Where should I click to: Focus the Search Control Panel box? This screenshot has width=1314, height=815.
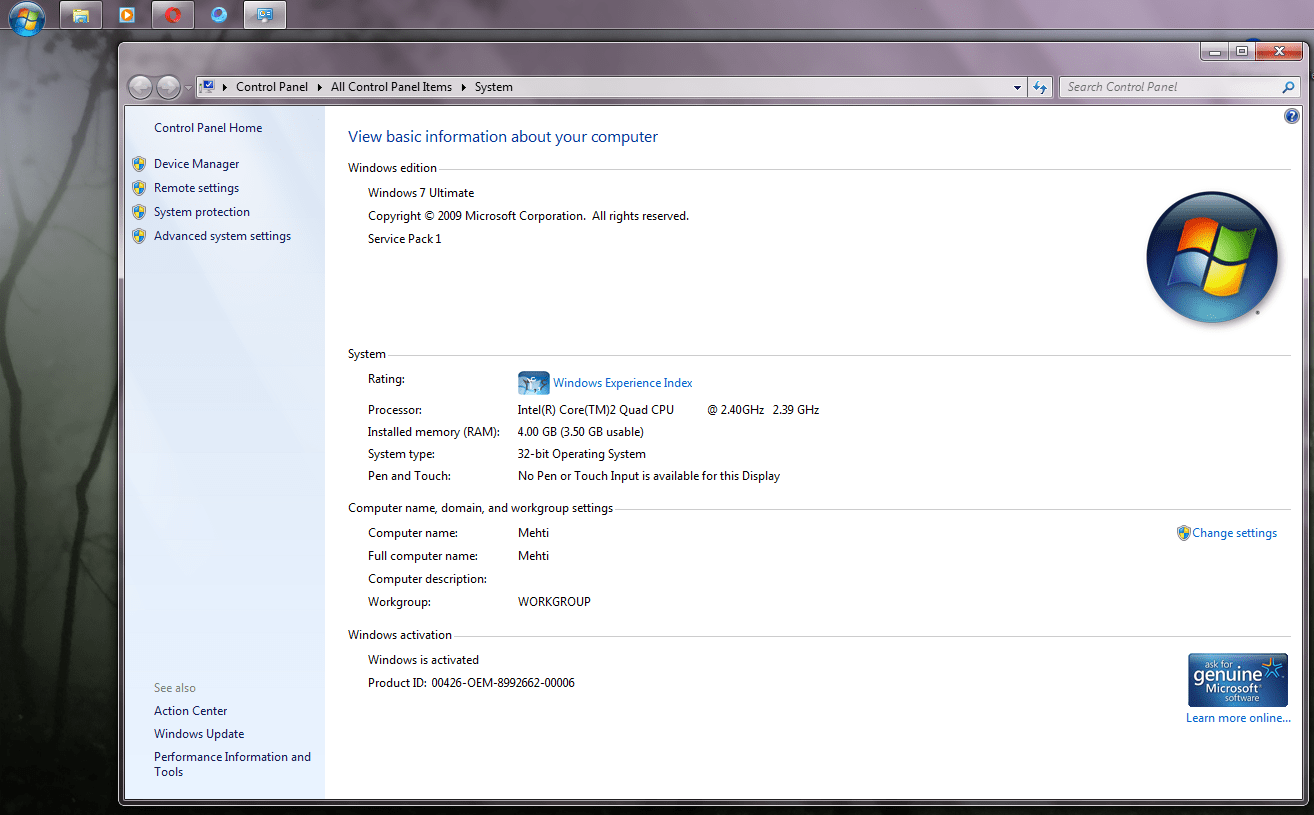click(x=1170, y=87)
